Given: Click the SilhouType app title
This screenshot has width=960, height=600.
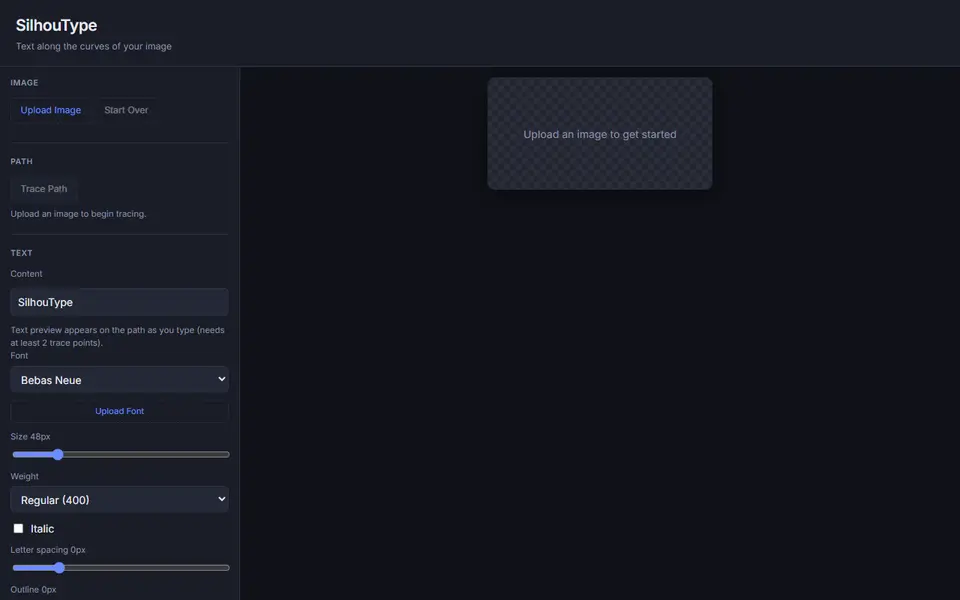Looking at the screenshot, I should [x=56, y=25].
